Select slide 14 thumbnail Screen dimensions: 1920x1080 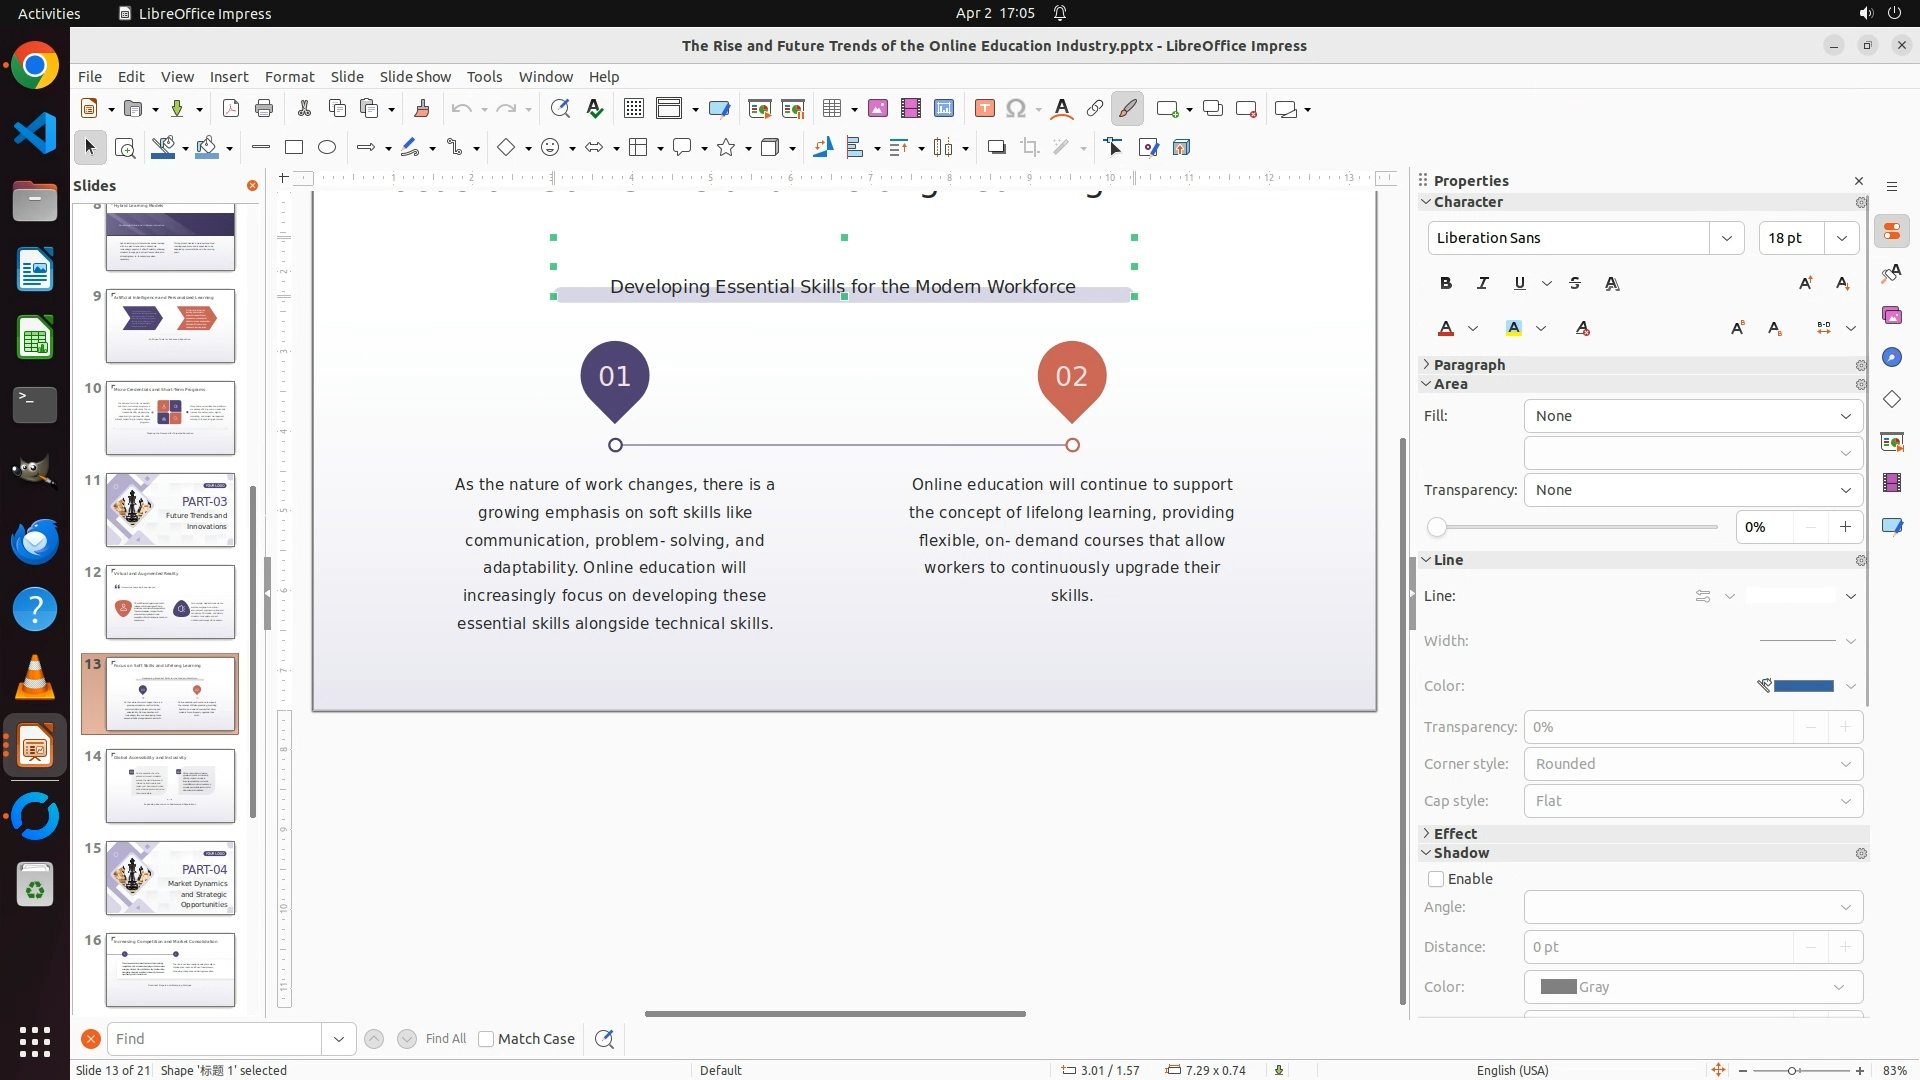pyautogui.click(x=170, y=786)
